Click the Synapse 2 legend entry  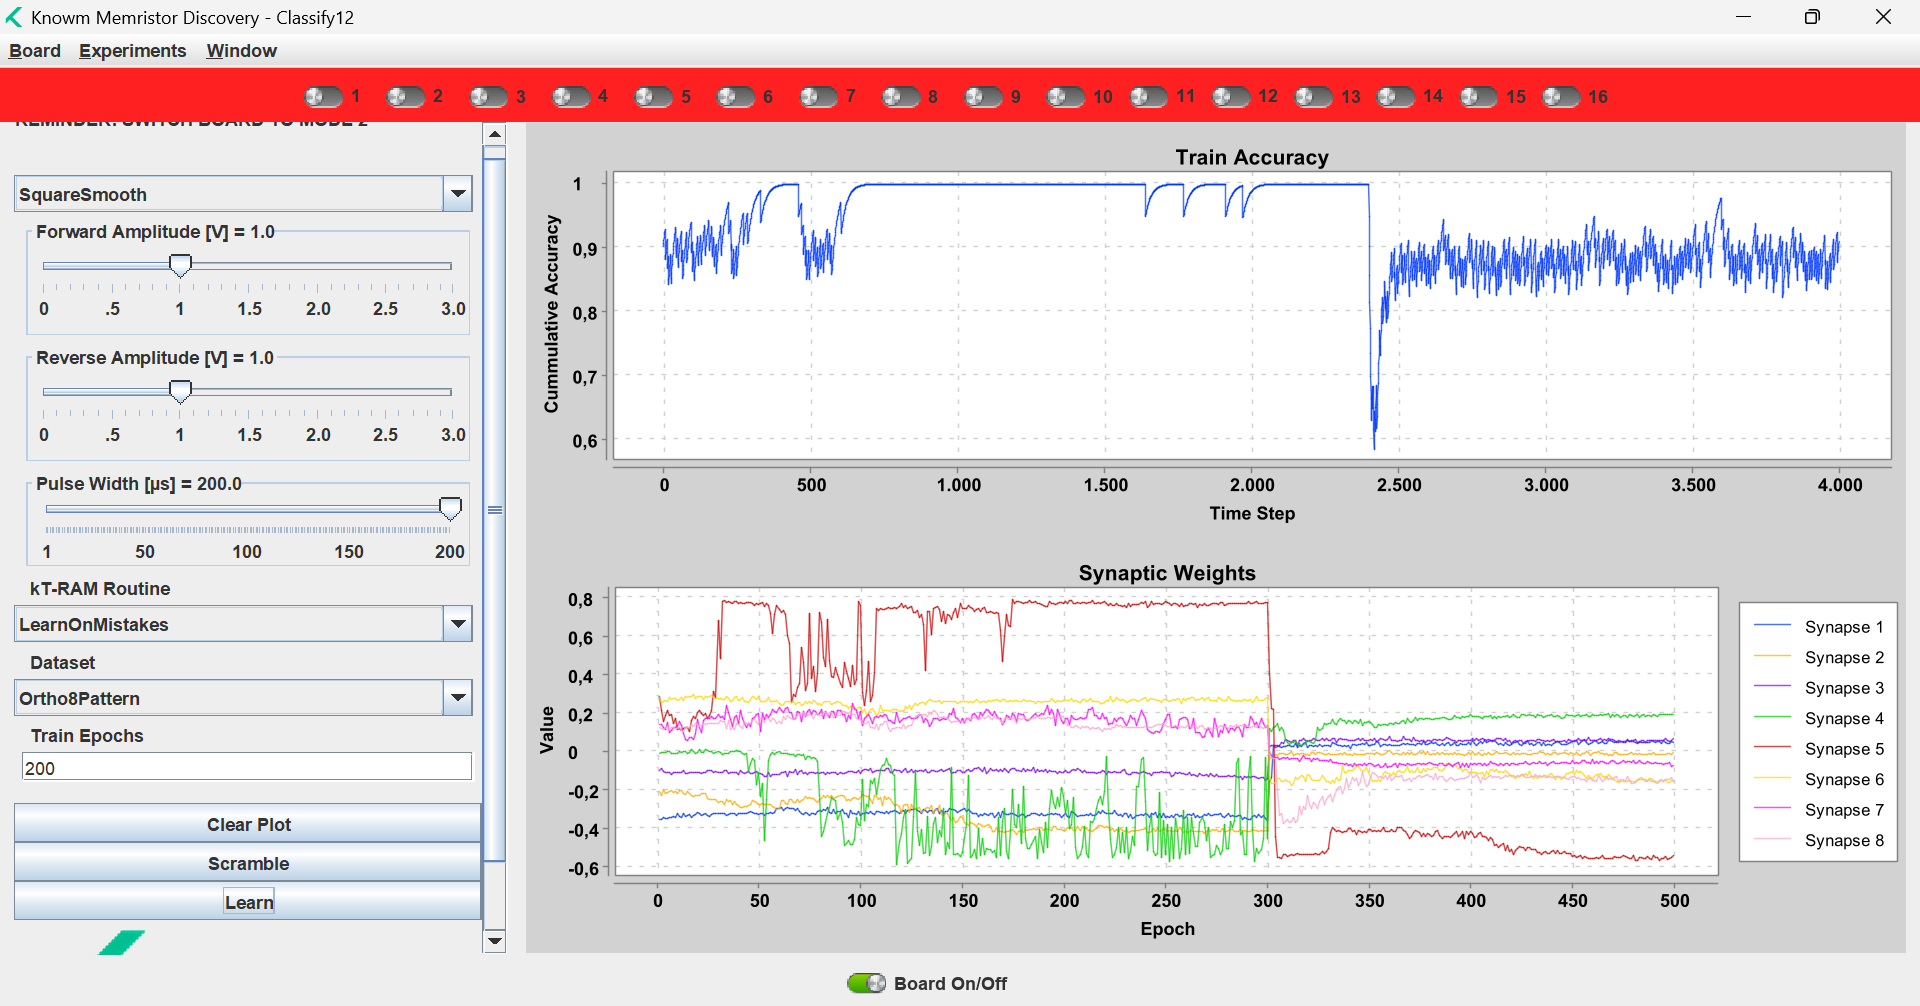click(1820, 657)
